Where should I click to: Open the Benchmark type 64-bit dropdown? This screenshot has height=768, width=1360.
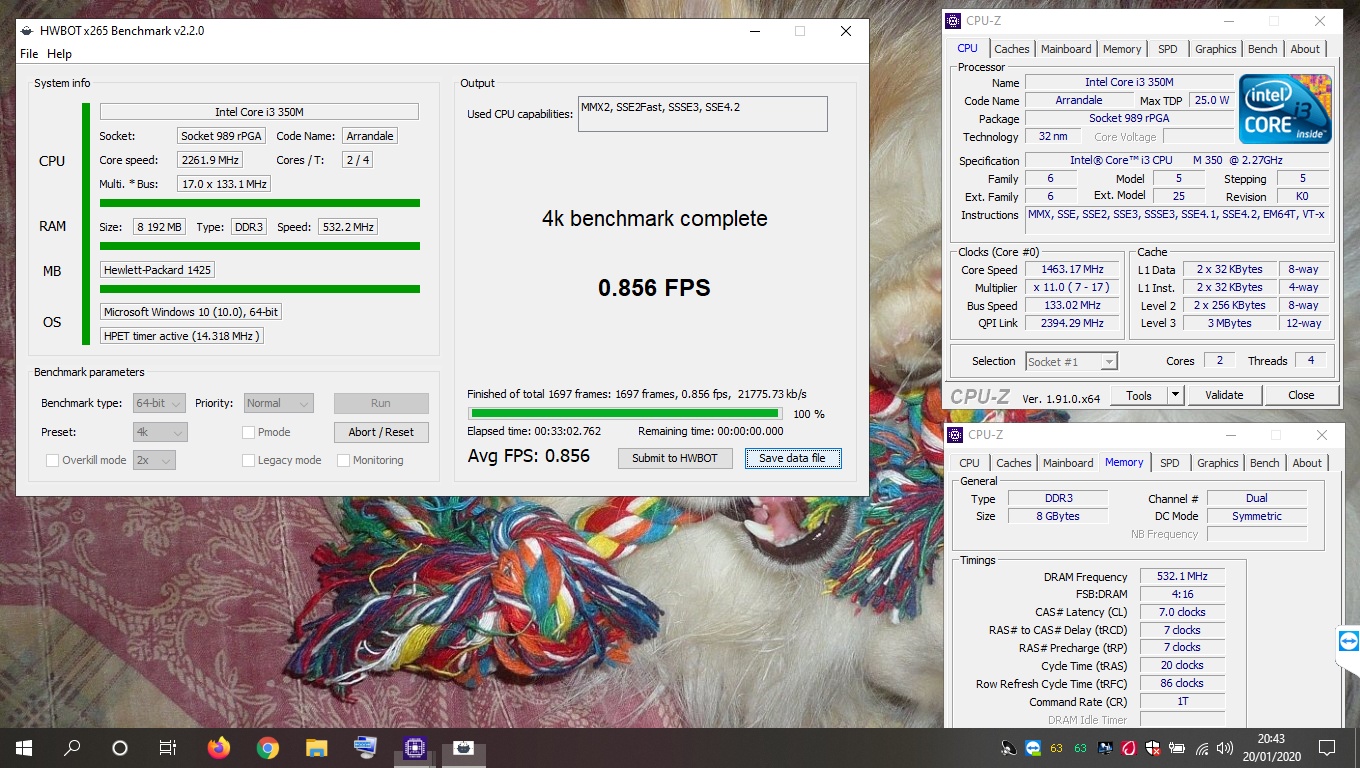159,403
